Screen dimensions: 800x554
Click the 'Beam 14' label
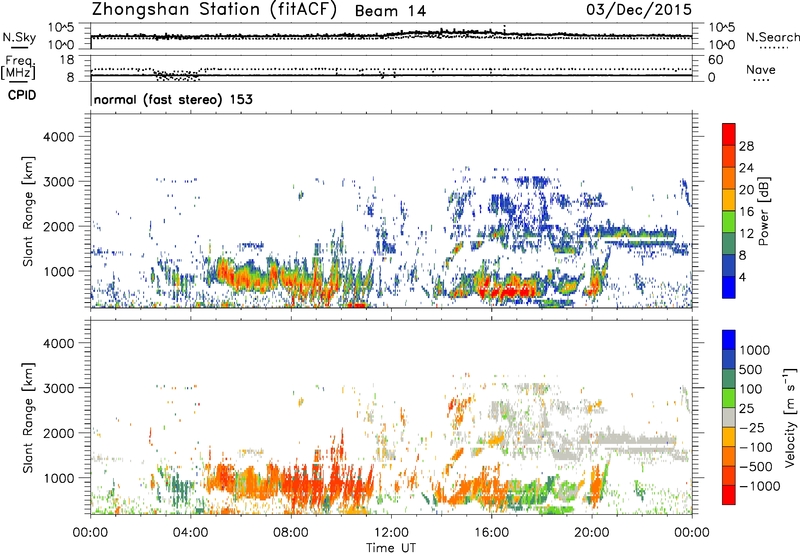[390, 11]
